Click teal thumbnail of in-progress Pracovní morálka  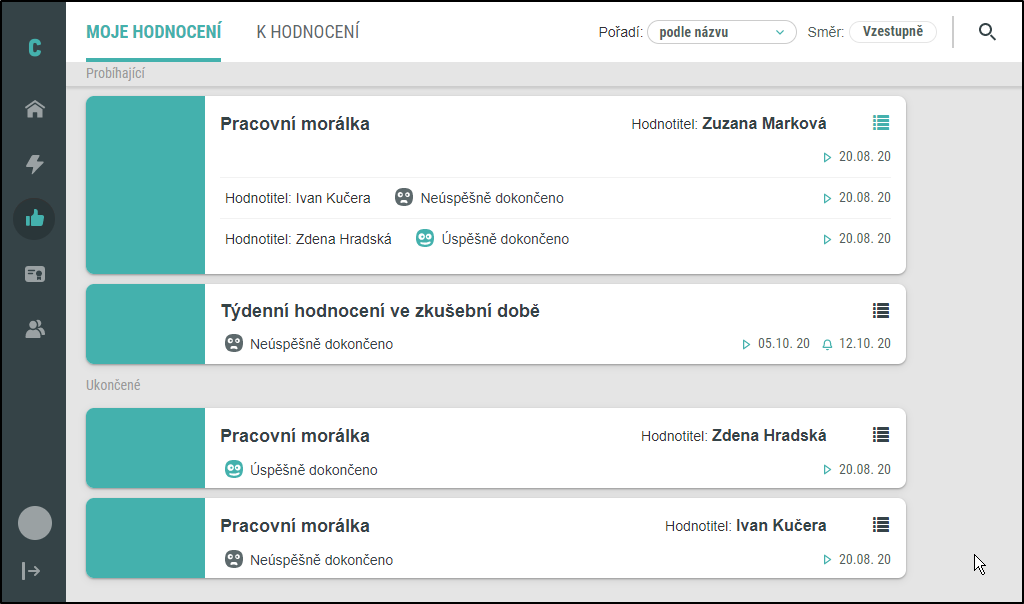tap(146, 185)
